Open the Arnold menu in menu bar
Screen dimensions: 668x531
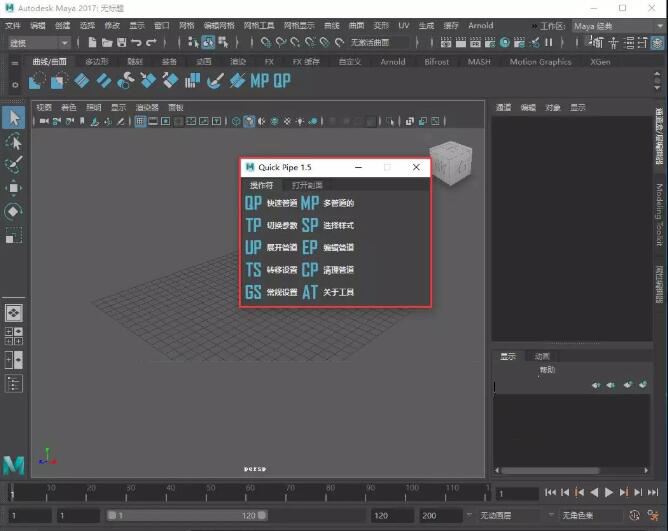[481, 26]
